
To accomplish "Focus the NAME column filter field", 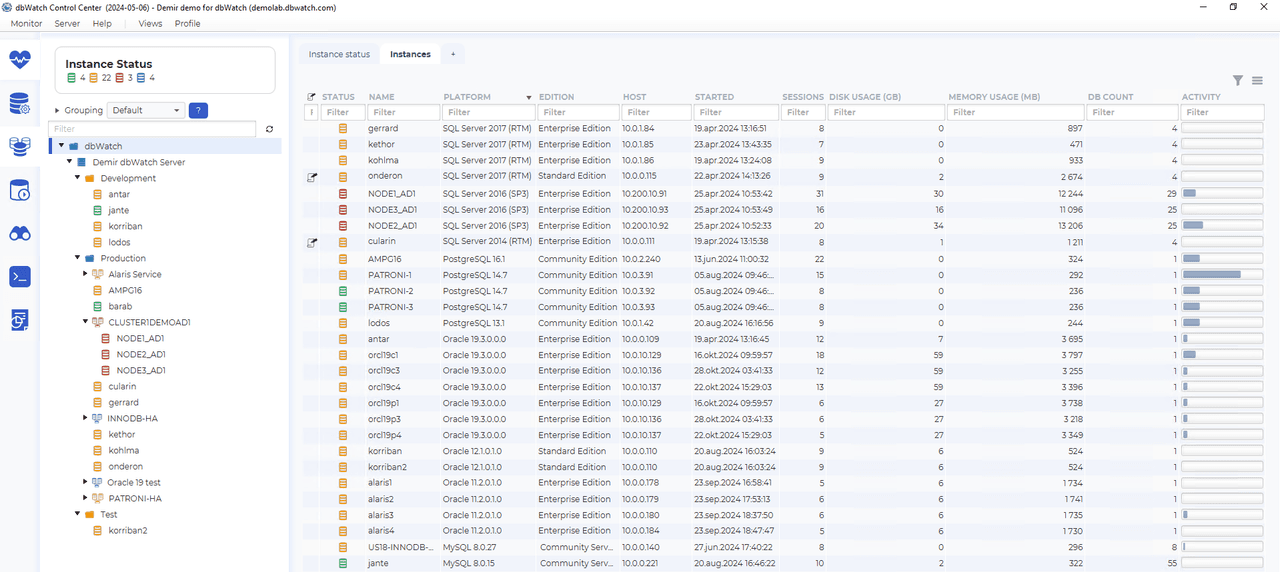I will (x=403, y=112).
